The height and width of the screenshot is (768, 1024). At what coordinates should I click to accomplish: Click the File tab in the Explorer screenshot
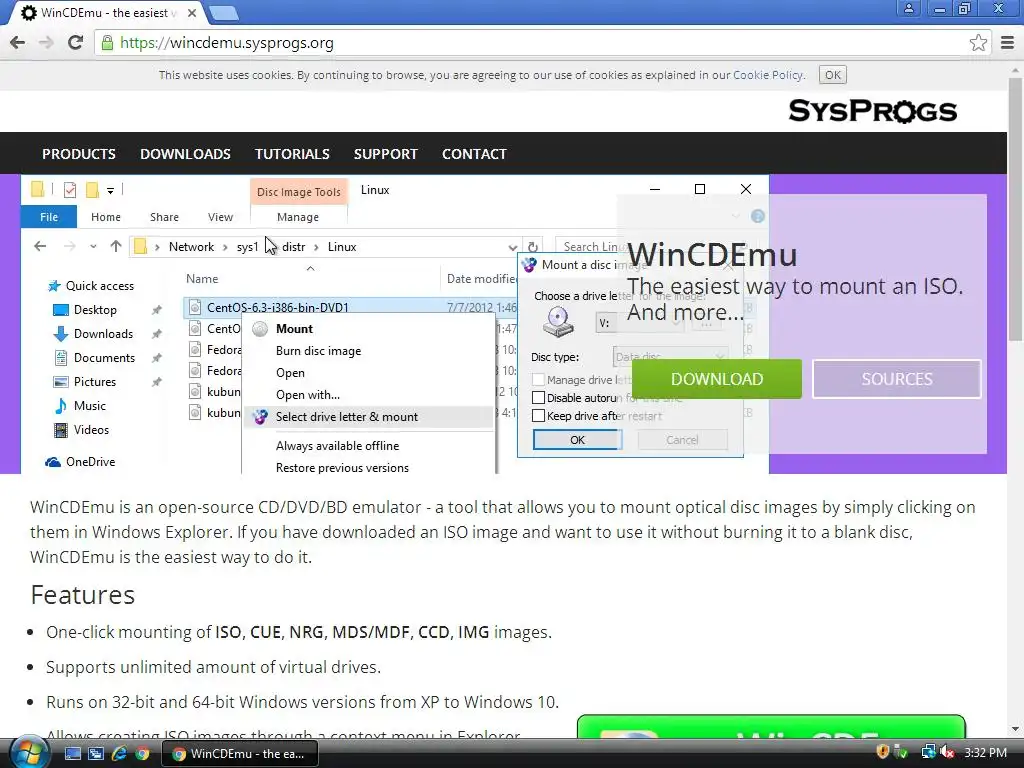[x=49, y=217]
